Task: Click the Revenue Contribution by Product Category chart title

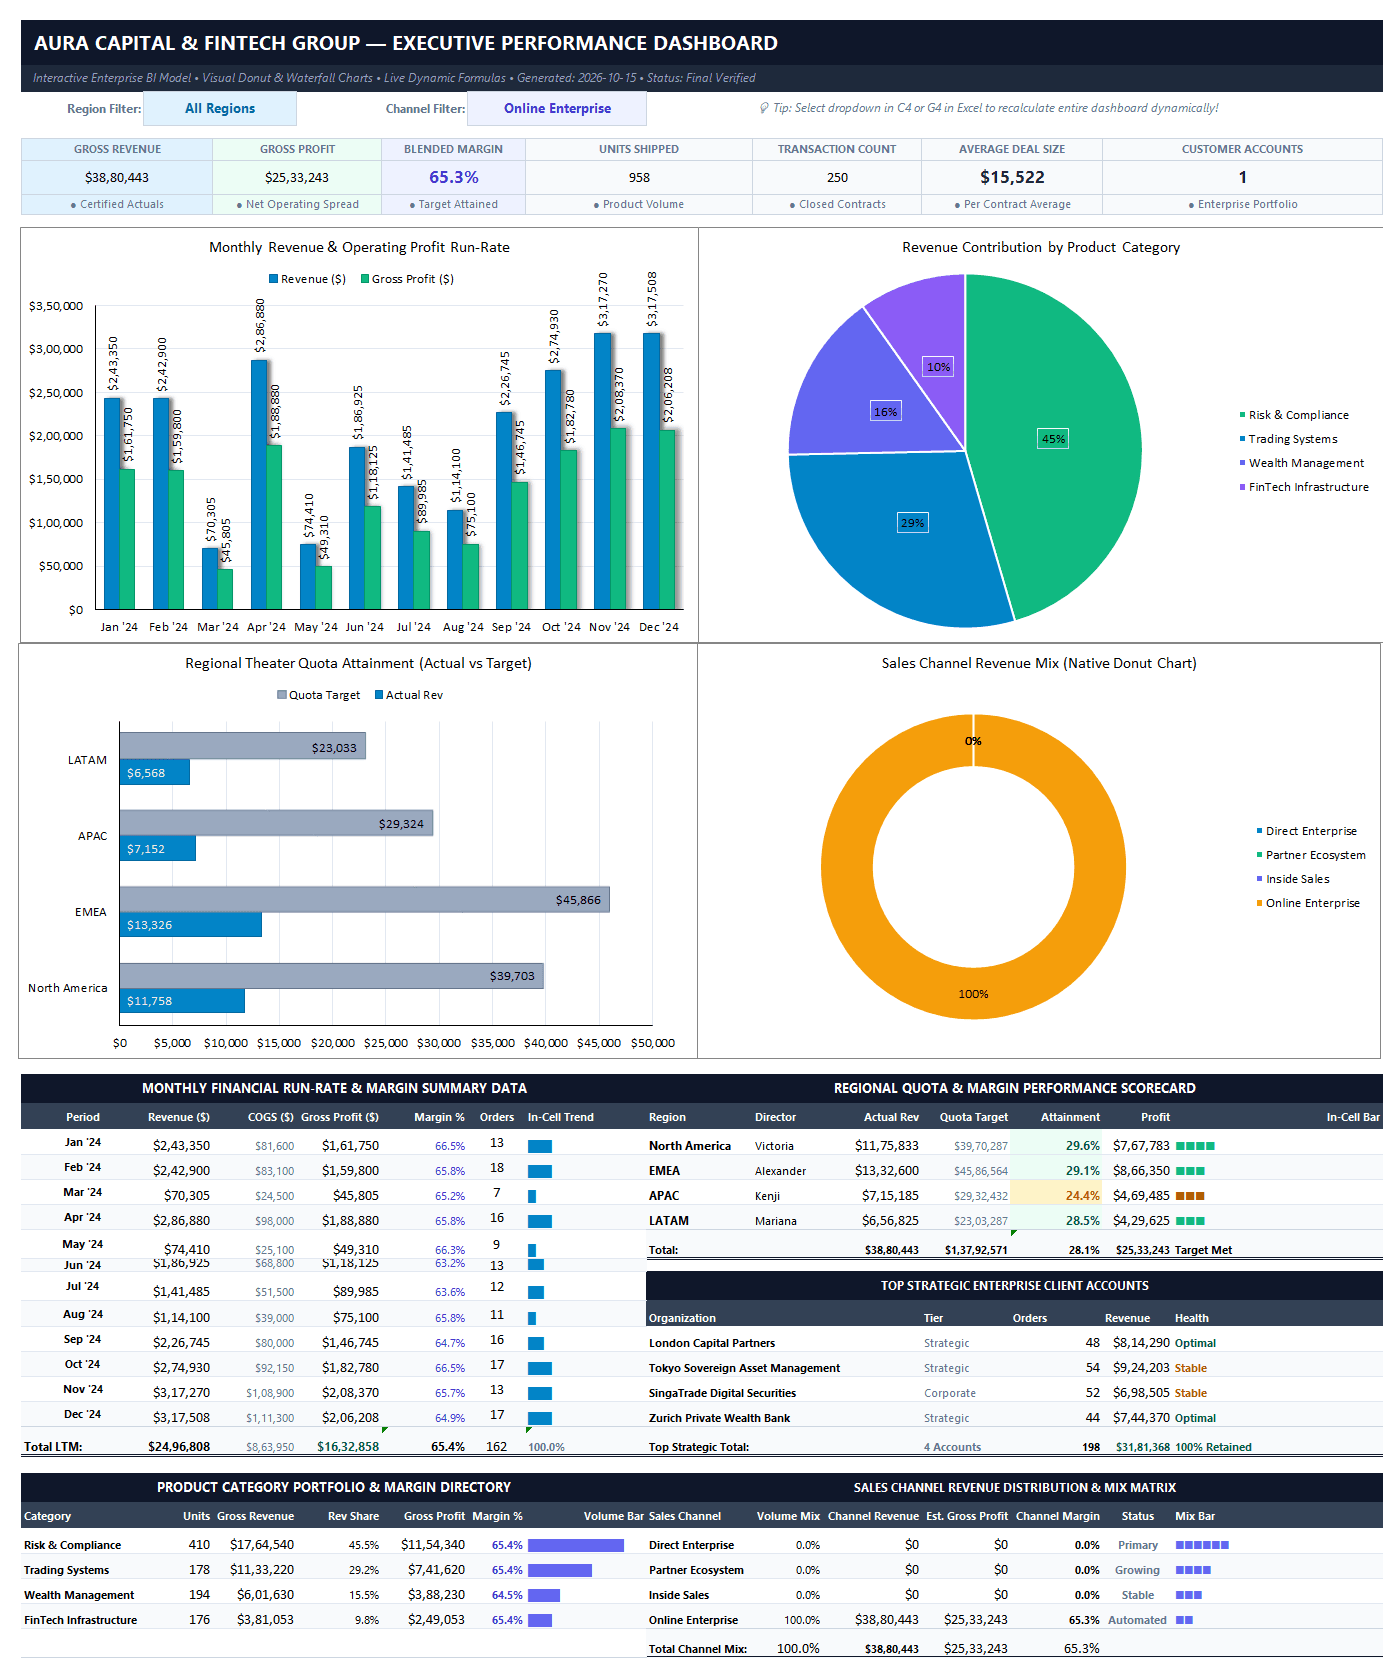Action: click(1041, 247)
